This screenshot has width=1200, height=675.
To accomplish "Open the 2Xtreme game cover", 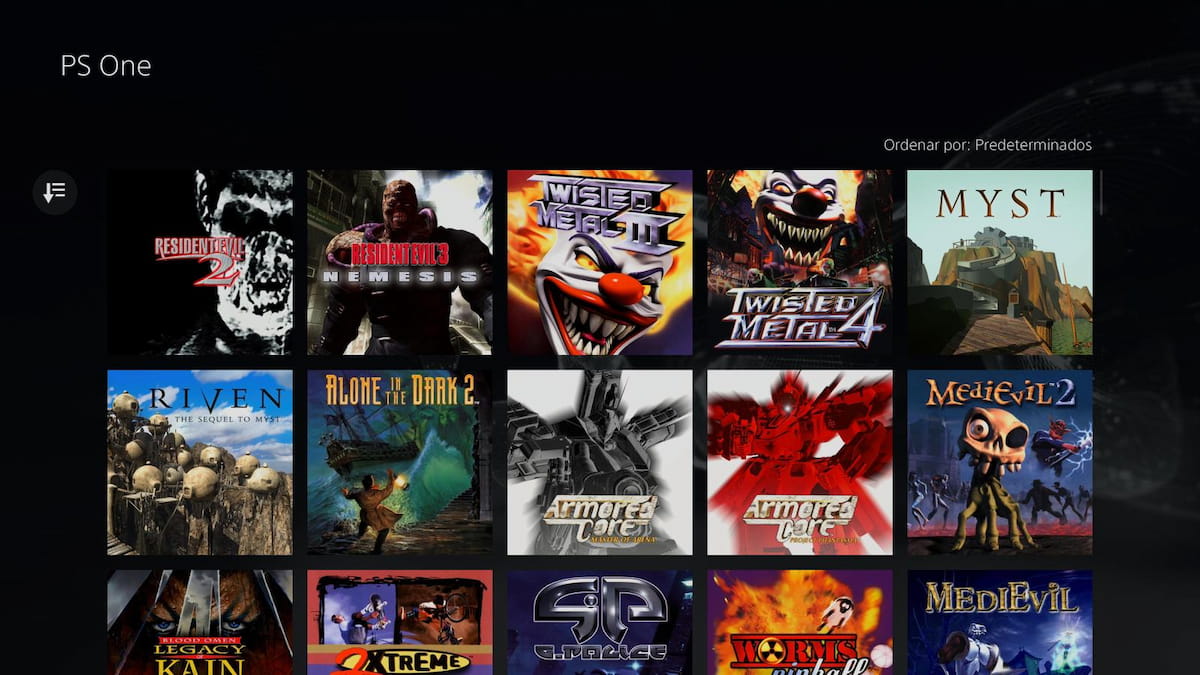I will click(400, 623).
